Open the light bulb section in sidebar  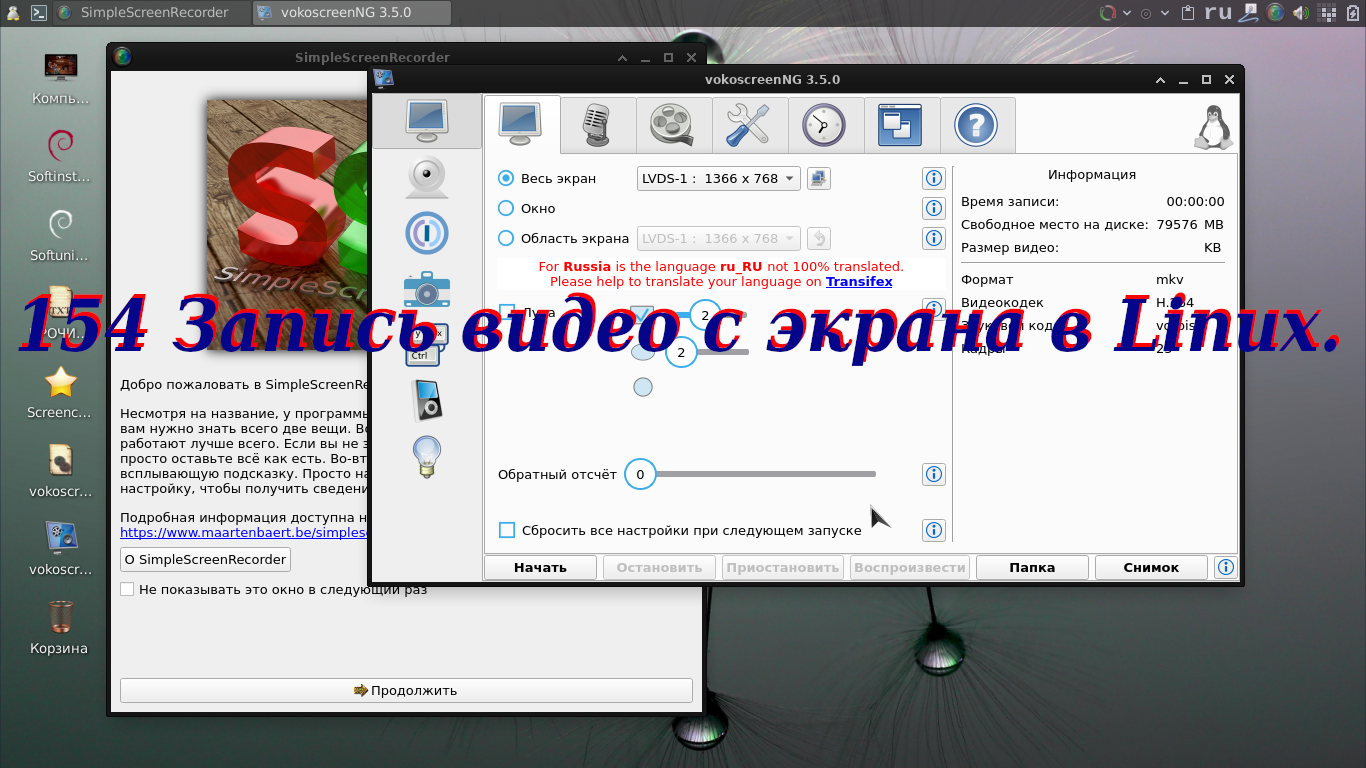tap(427, 457)
